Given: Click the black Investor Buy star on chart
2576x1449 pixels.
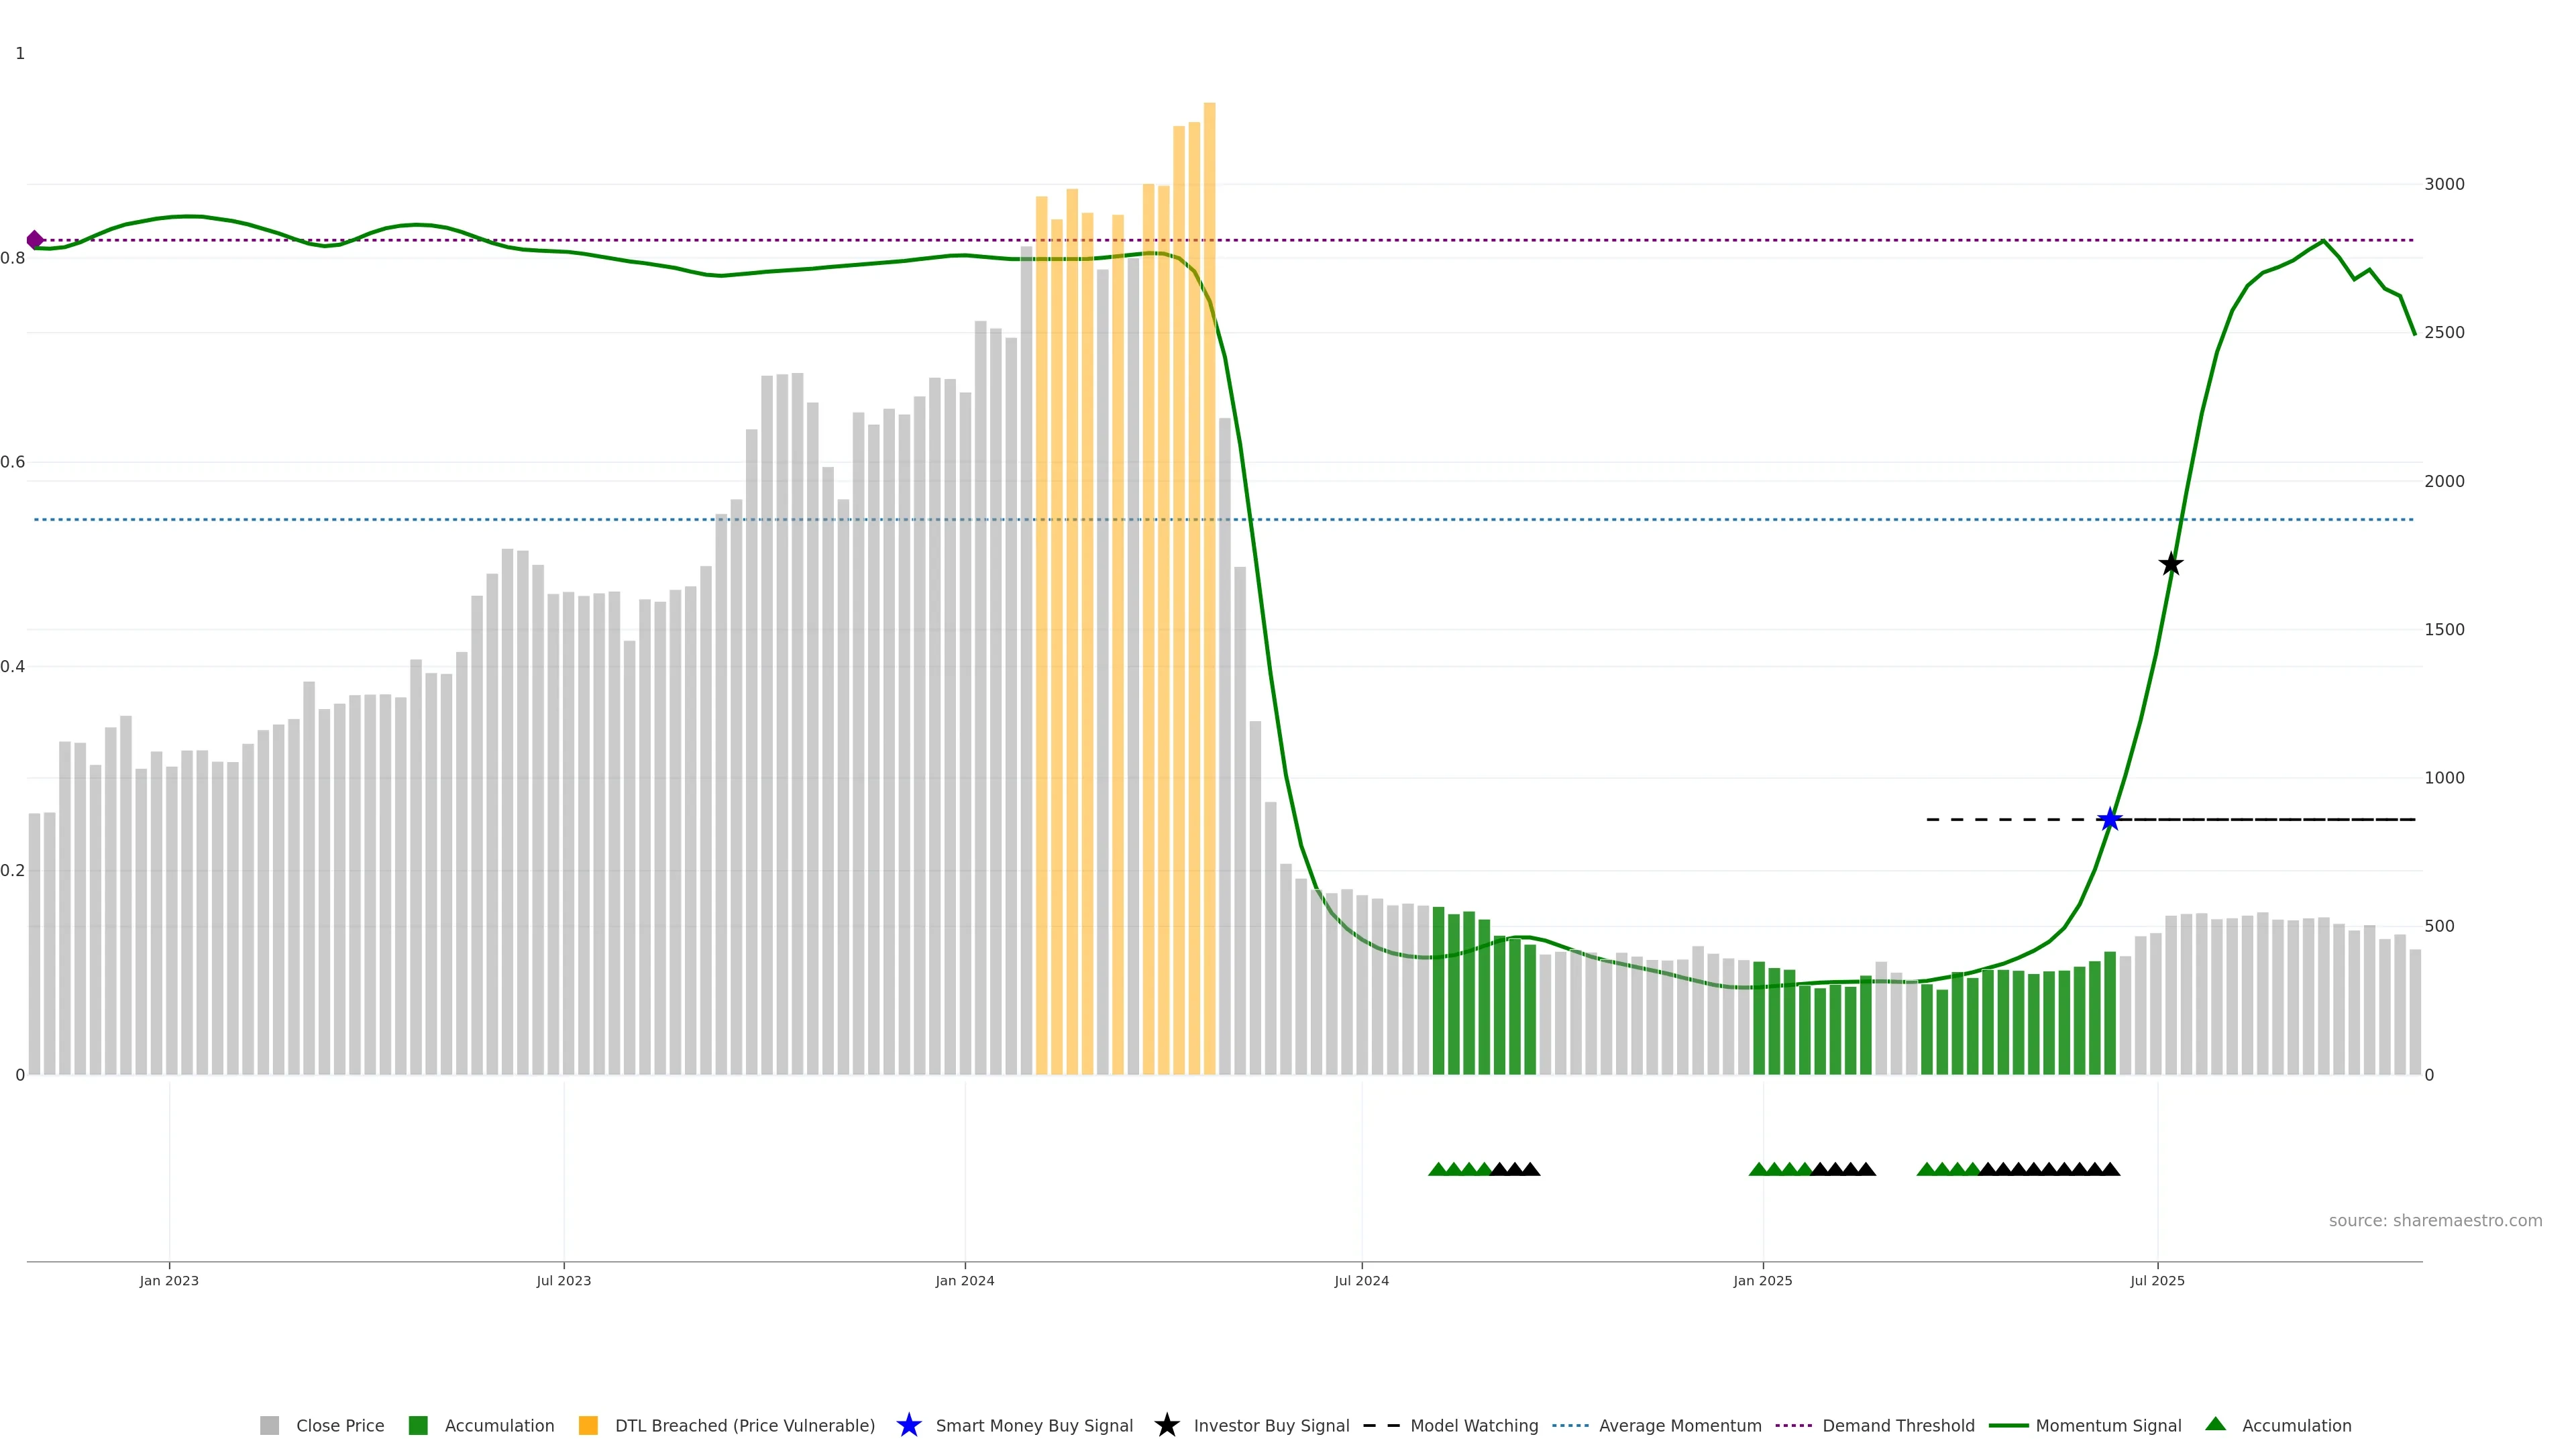Looking at the screenshot, I should pos(2170,564).
